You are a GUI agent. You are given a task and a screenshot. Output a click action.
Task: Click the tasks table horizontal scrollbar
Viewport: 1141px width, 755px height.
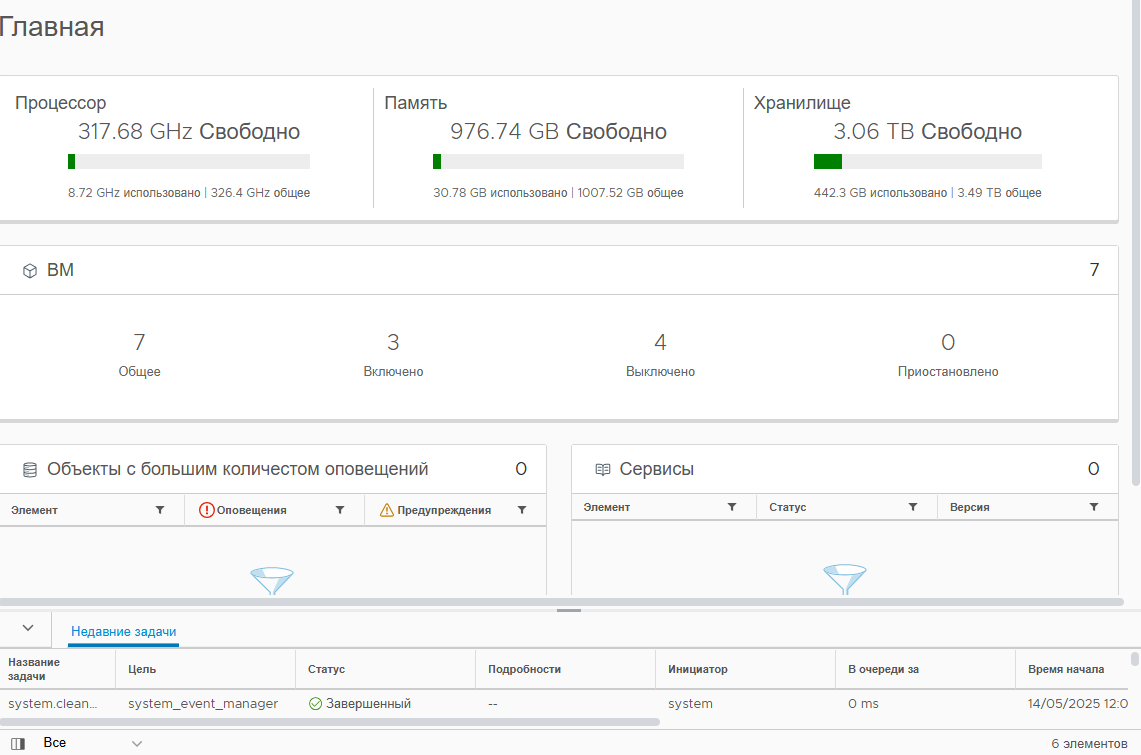point(330,722)
